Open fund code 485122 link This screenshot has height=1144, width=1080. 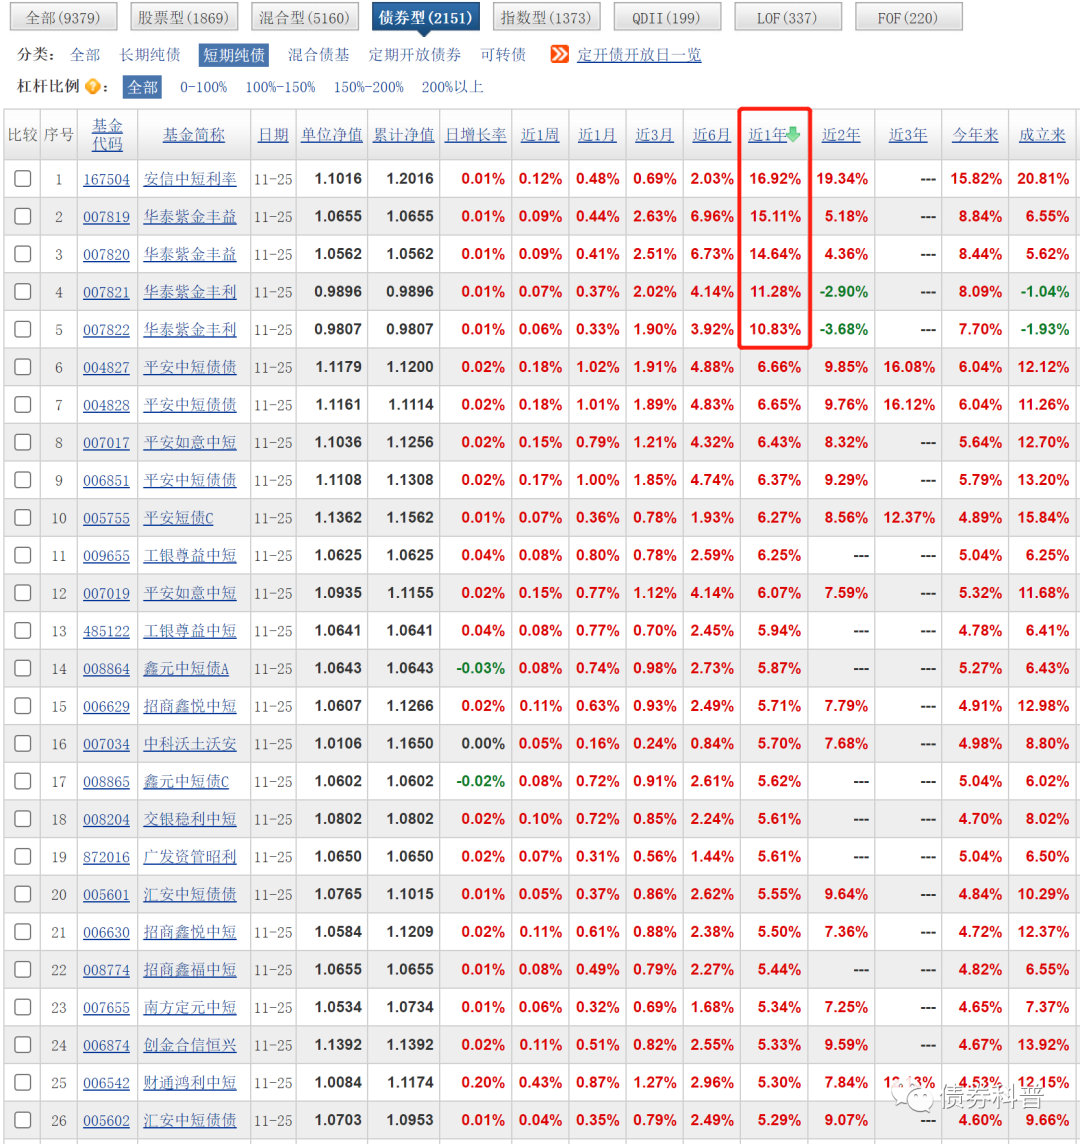click(x=107, y=631)
